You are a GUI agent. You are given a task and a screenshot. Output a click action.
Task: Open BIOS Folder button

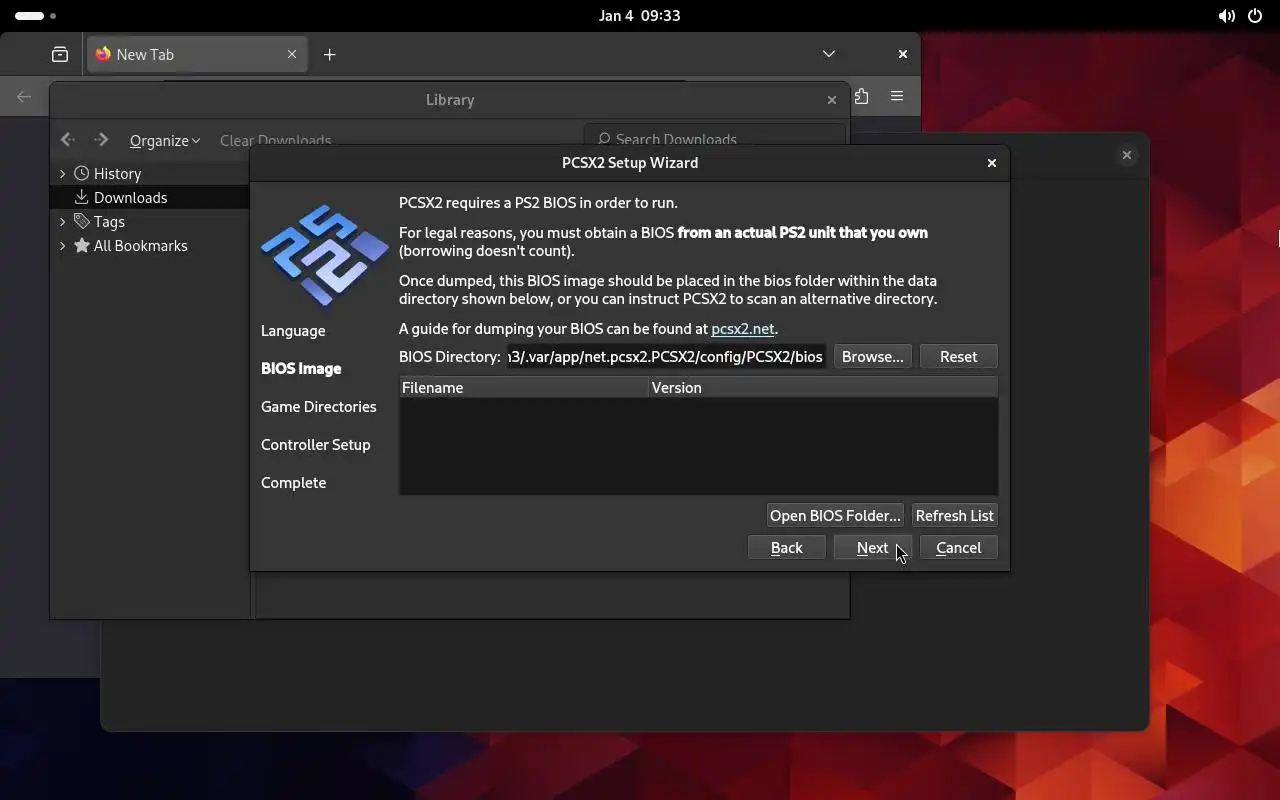pyautogui.click(x=835, y=515)
